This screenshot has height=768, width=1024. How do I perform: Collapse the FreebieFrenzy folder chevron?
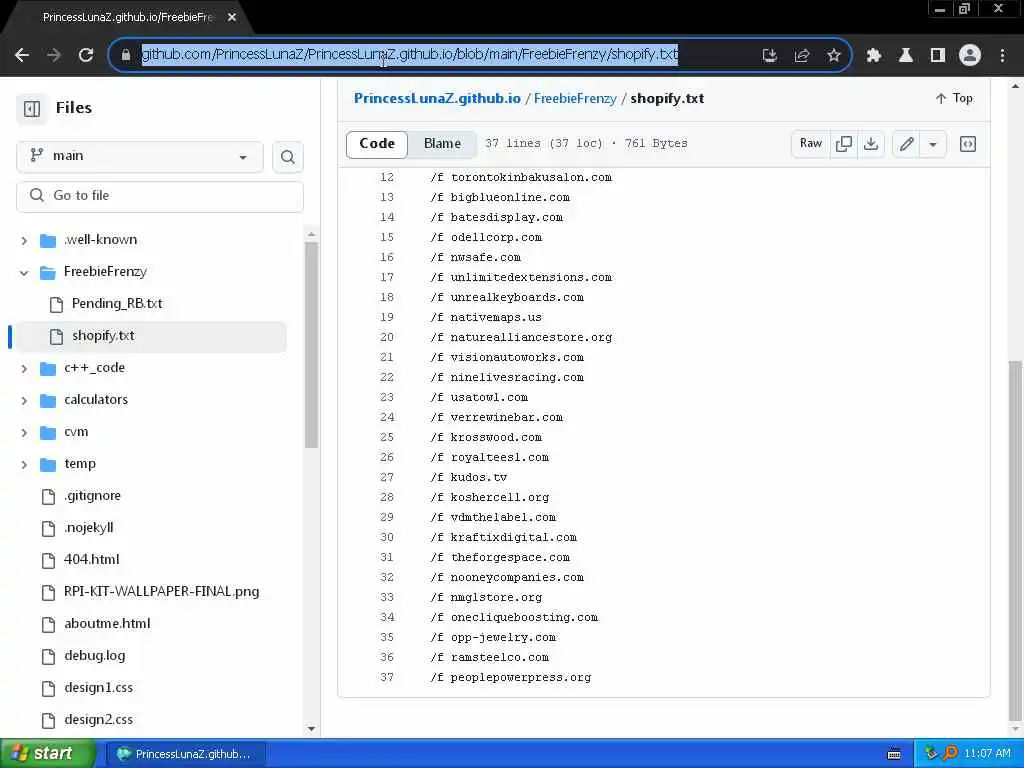tap(24, 272)
